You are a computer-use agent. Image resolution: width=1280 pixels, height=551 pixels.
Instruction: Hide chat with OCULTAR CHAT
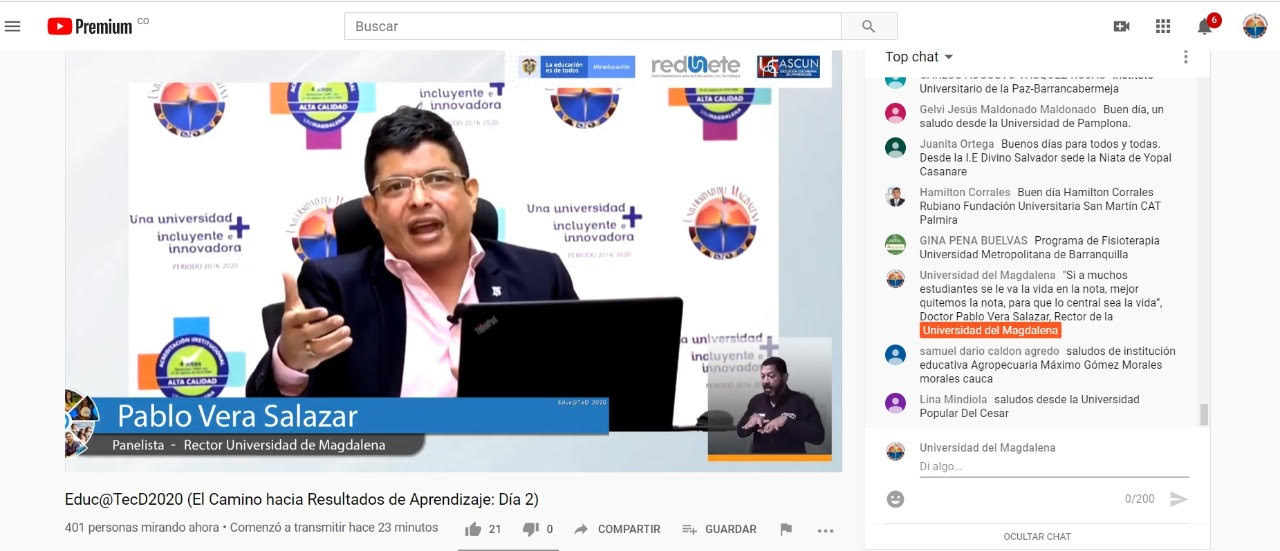click(1037, 537)
